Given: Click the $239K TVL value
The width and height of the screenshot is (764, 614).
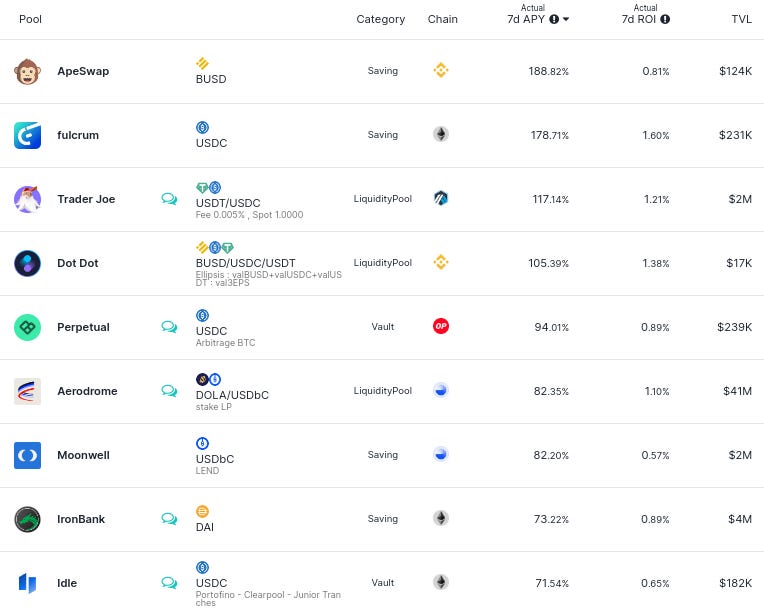Looking at the screenshot, I should click(x=735, y=327).
